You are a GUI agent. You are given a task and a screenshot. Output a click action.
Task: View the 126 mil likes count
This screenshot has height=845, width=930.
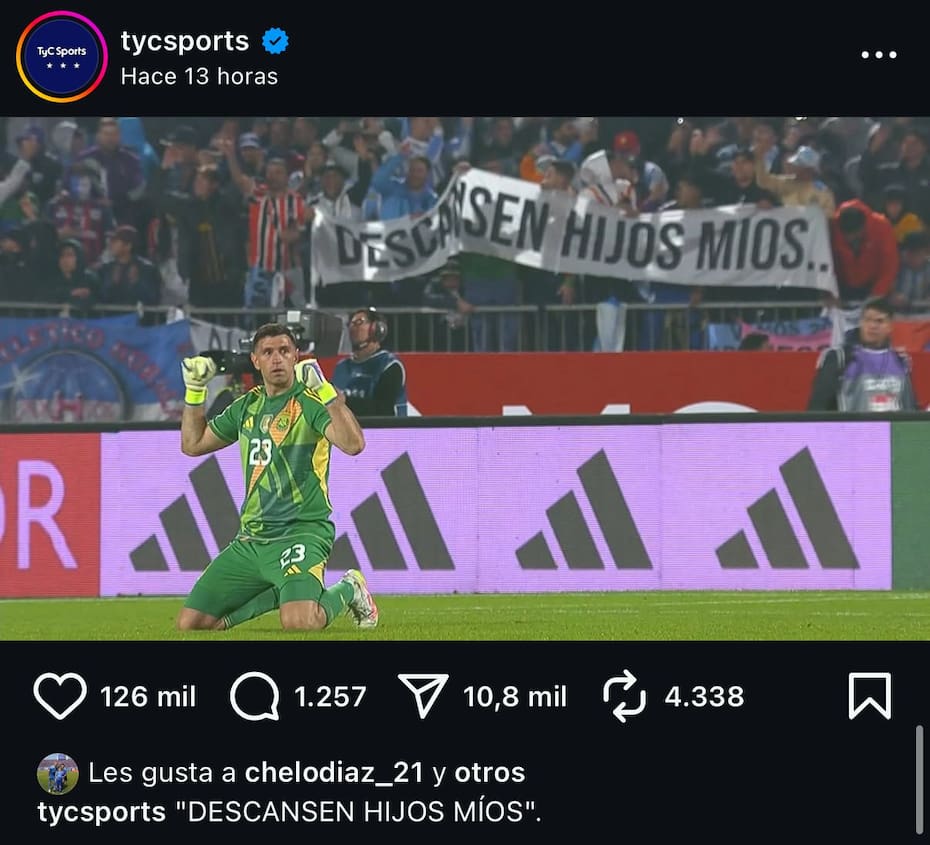pyautogui.click(x=148, y=697)
